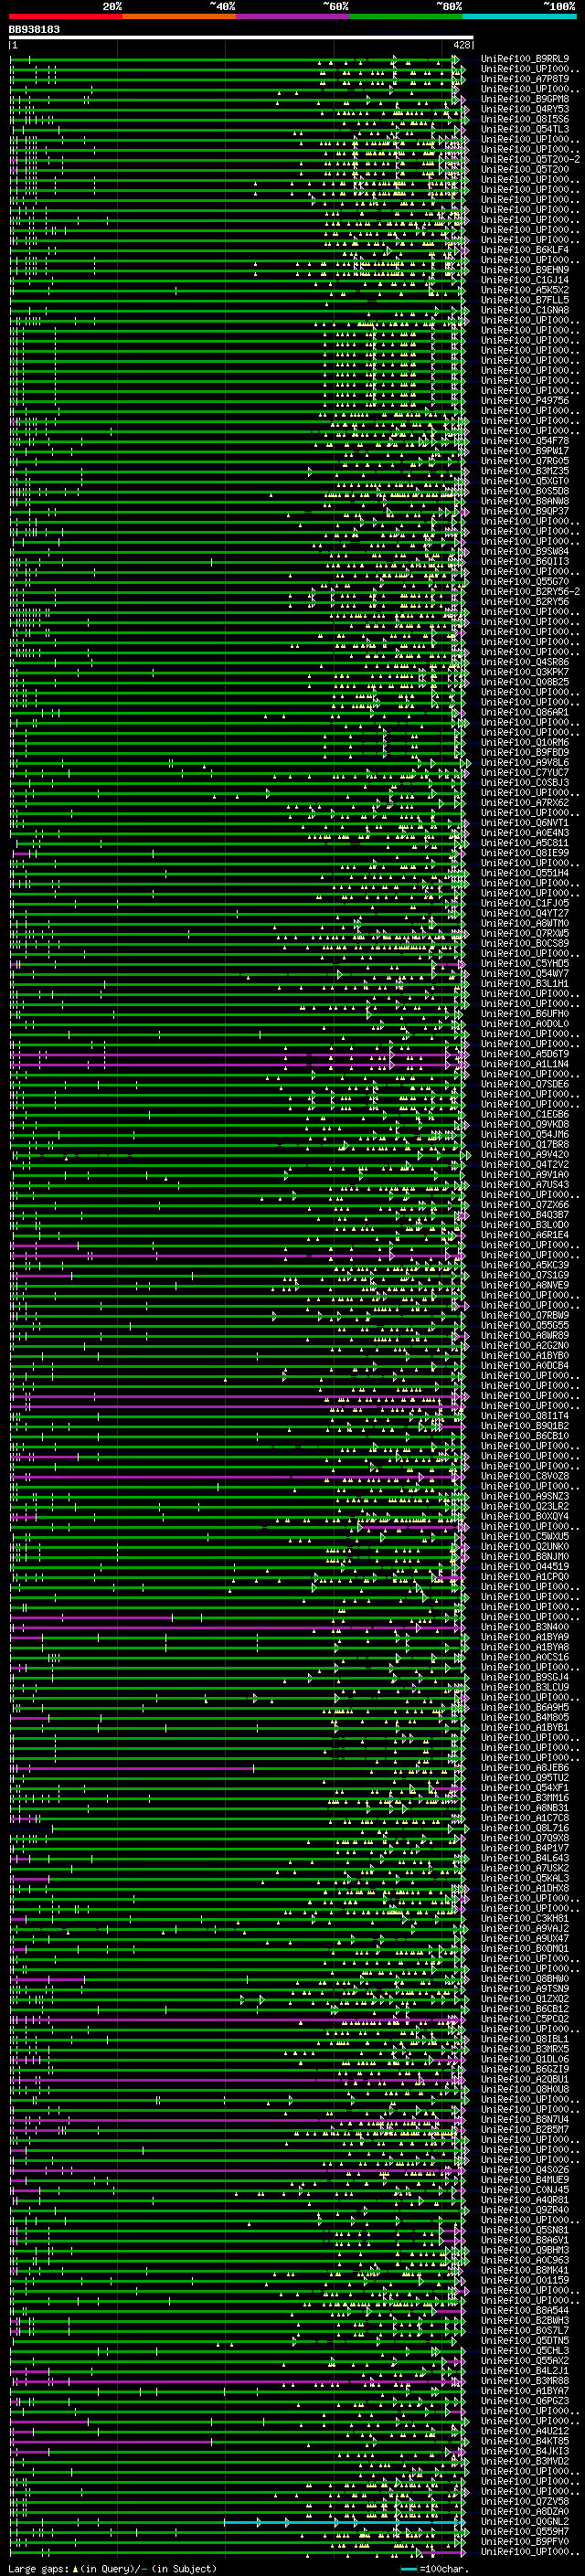Click the orange ~40% identity legend bar

click(x=179, y=16)
